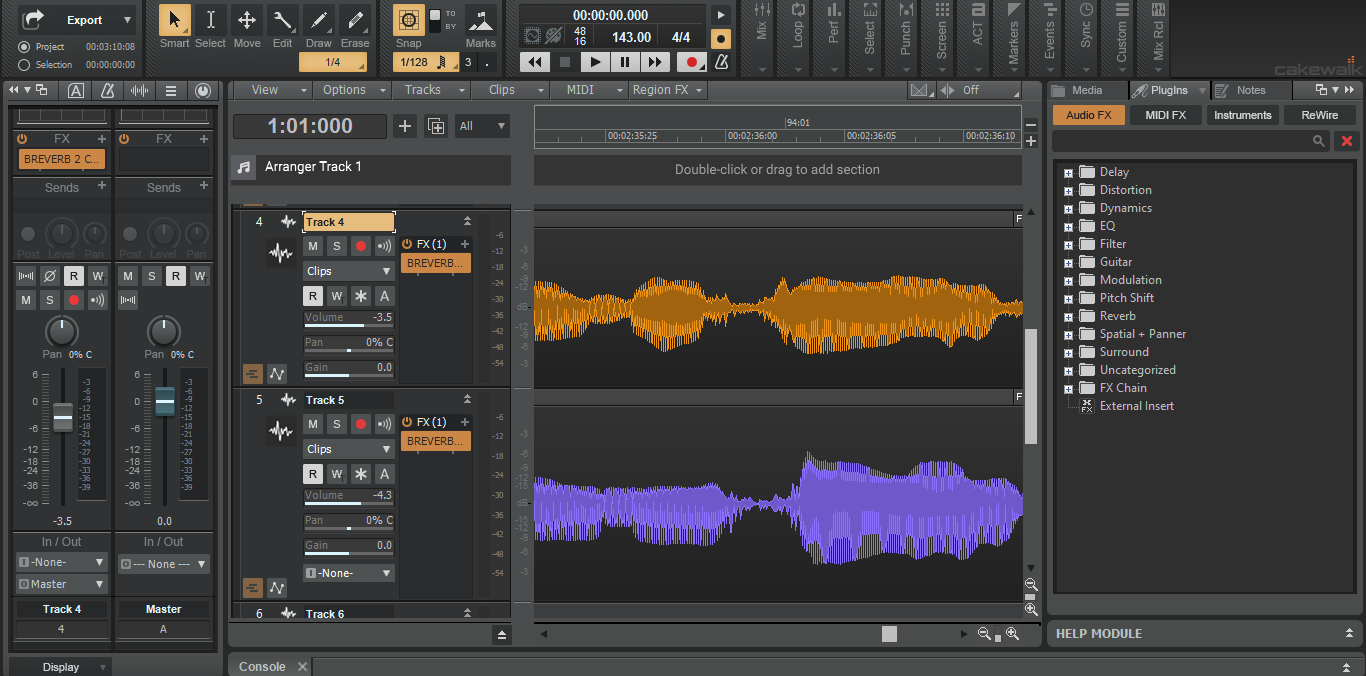Switch to the Notes tab
The image size is (1366, 676).
(x=1251, y=90)
